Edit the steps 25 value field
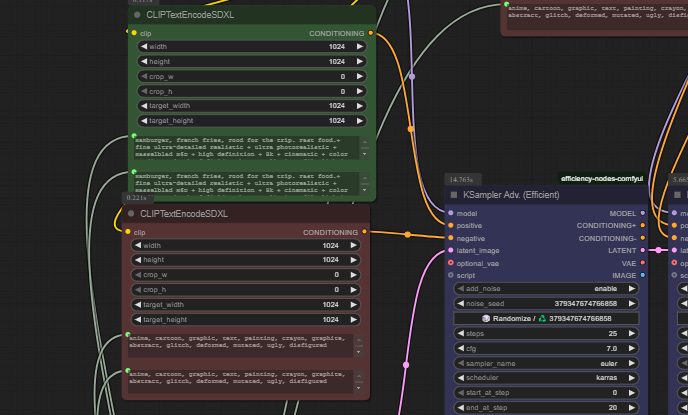The height and width of the screenshot is (415, 688). [x=546, y=333]
